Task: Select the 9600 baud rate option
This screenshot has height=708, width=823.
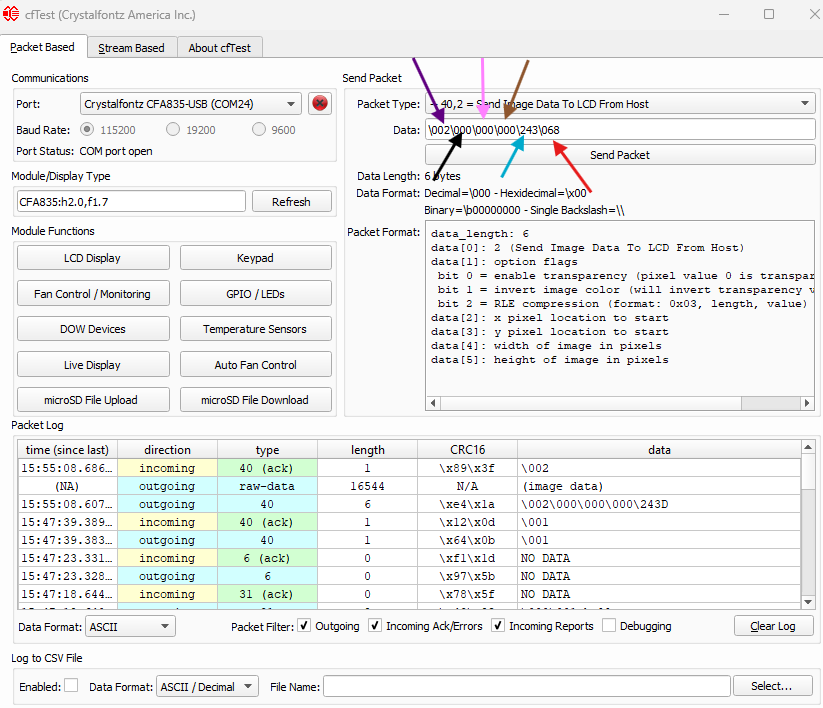Action: point(260,130)
